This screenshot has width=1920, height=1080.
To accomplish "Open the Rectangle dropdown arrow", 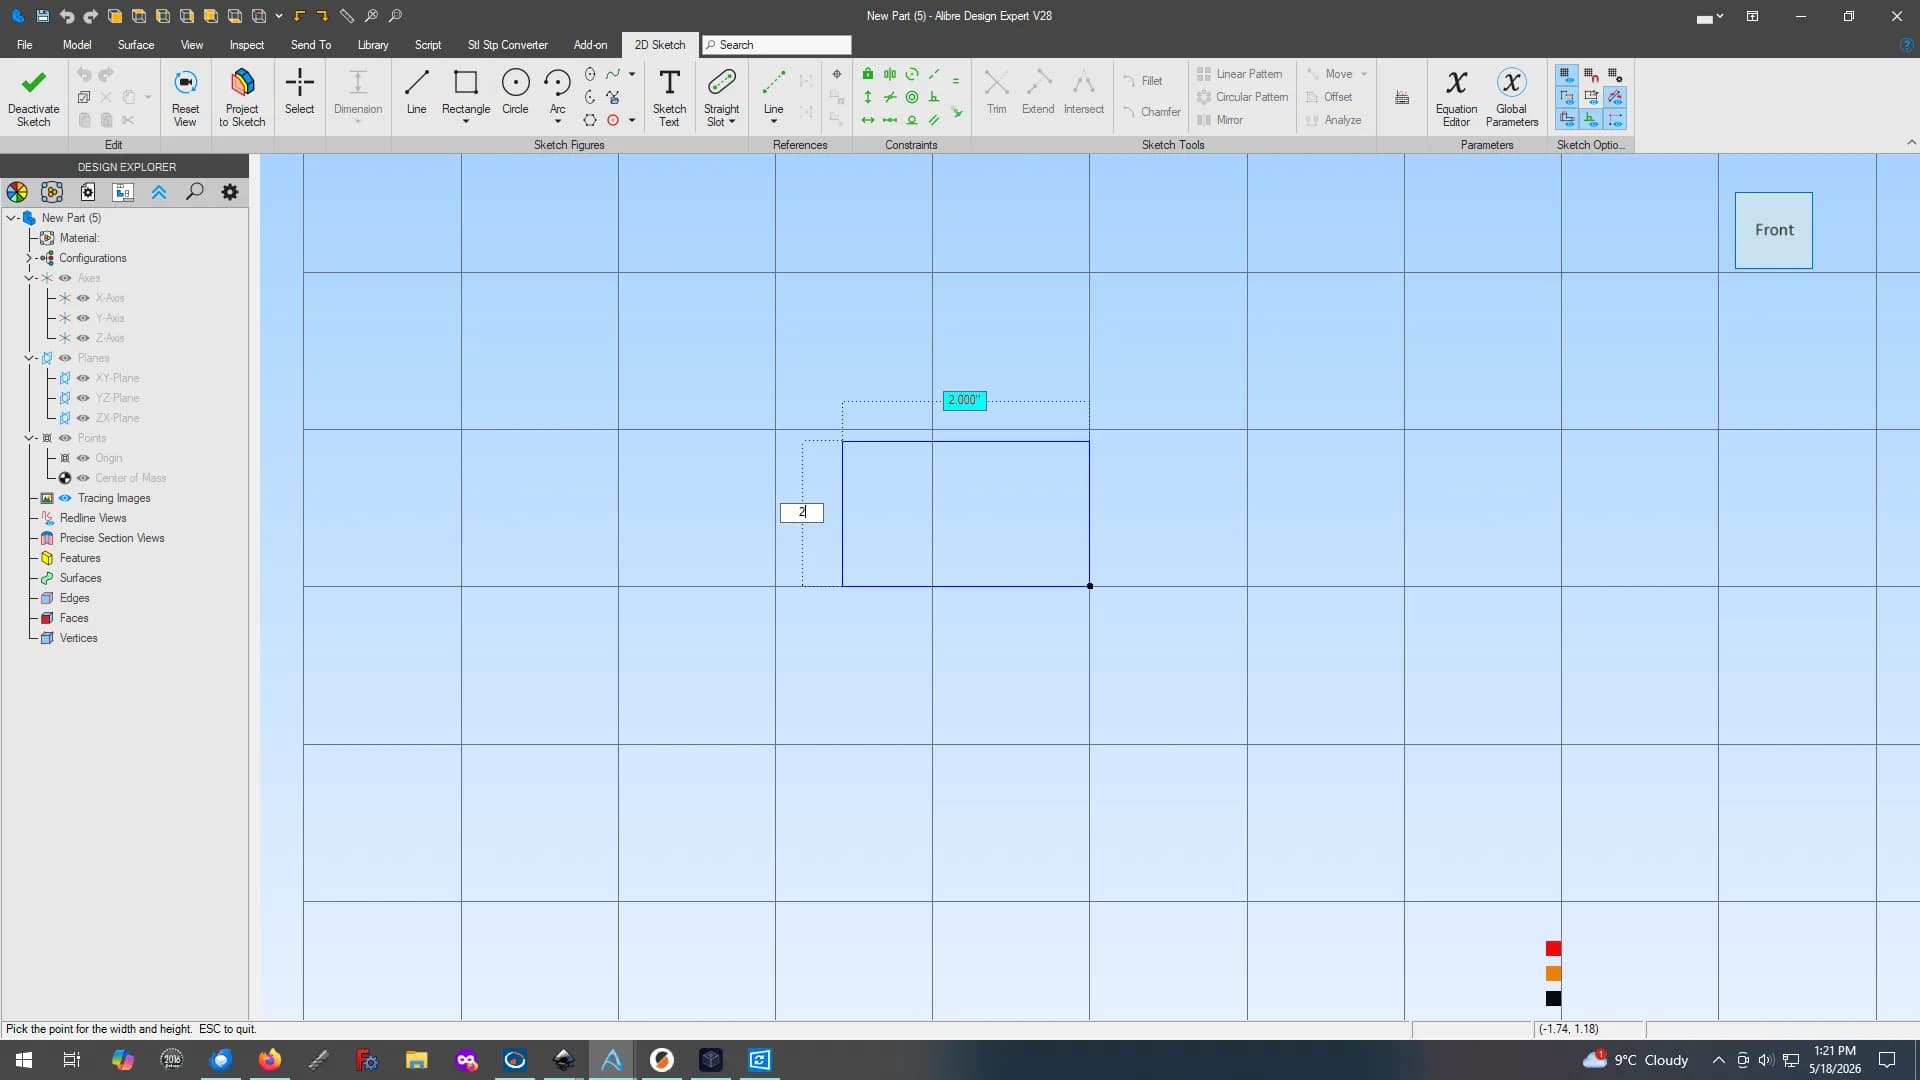I will coord(466,122).
